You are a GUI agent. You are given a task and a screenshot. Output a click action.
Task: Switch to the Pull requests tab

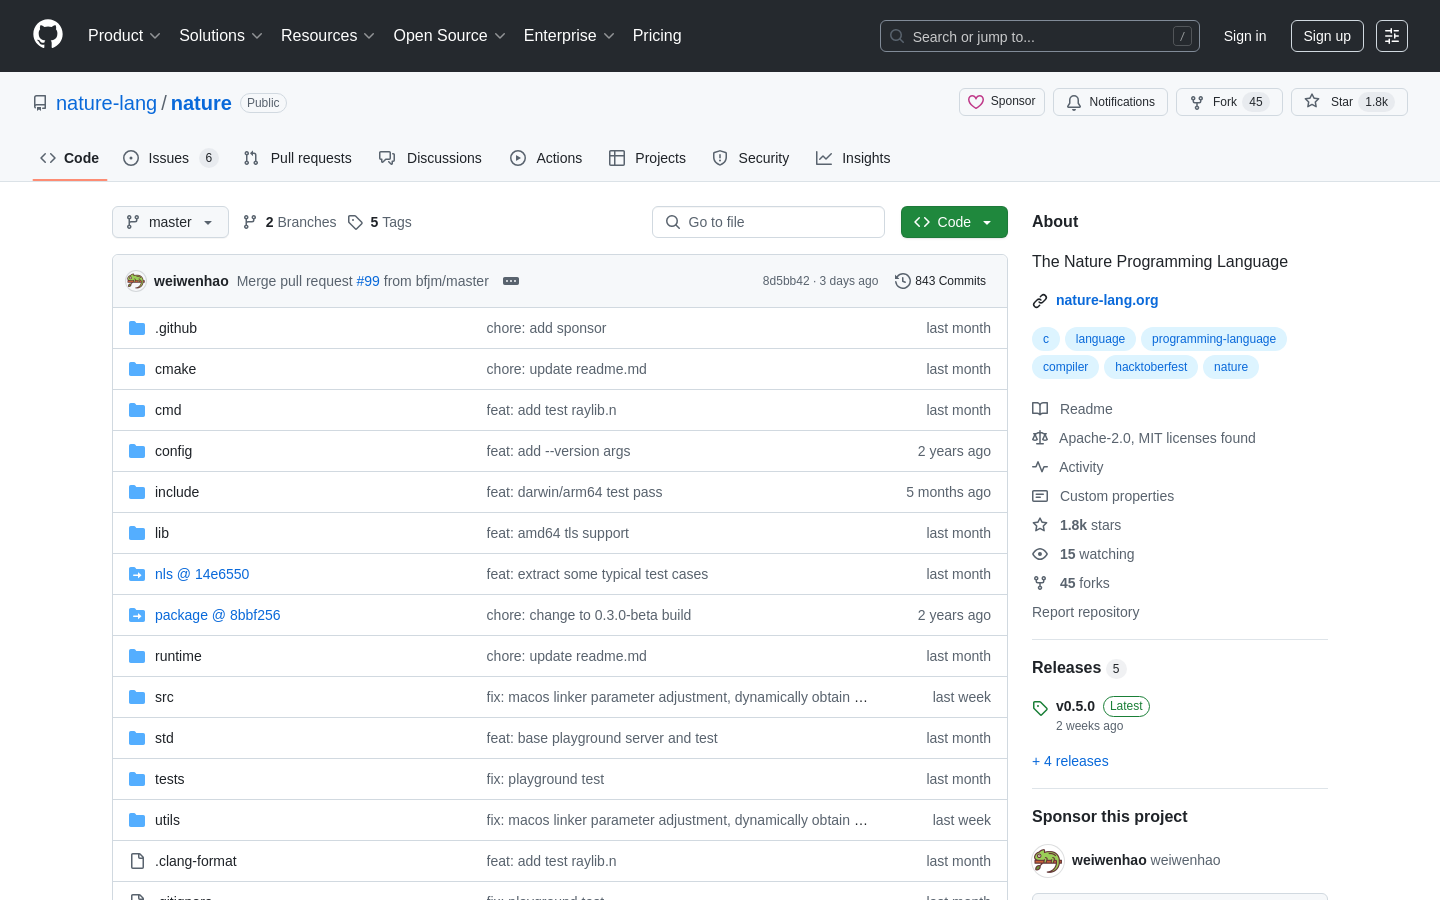click(x=298, y=158)
